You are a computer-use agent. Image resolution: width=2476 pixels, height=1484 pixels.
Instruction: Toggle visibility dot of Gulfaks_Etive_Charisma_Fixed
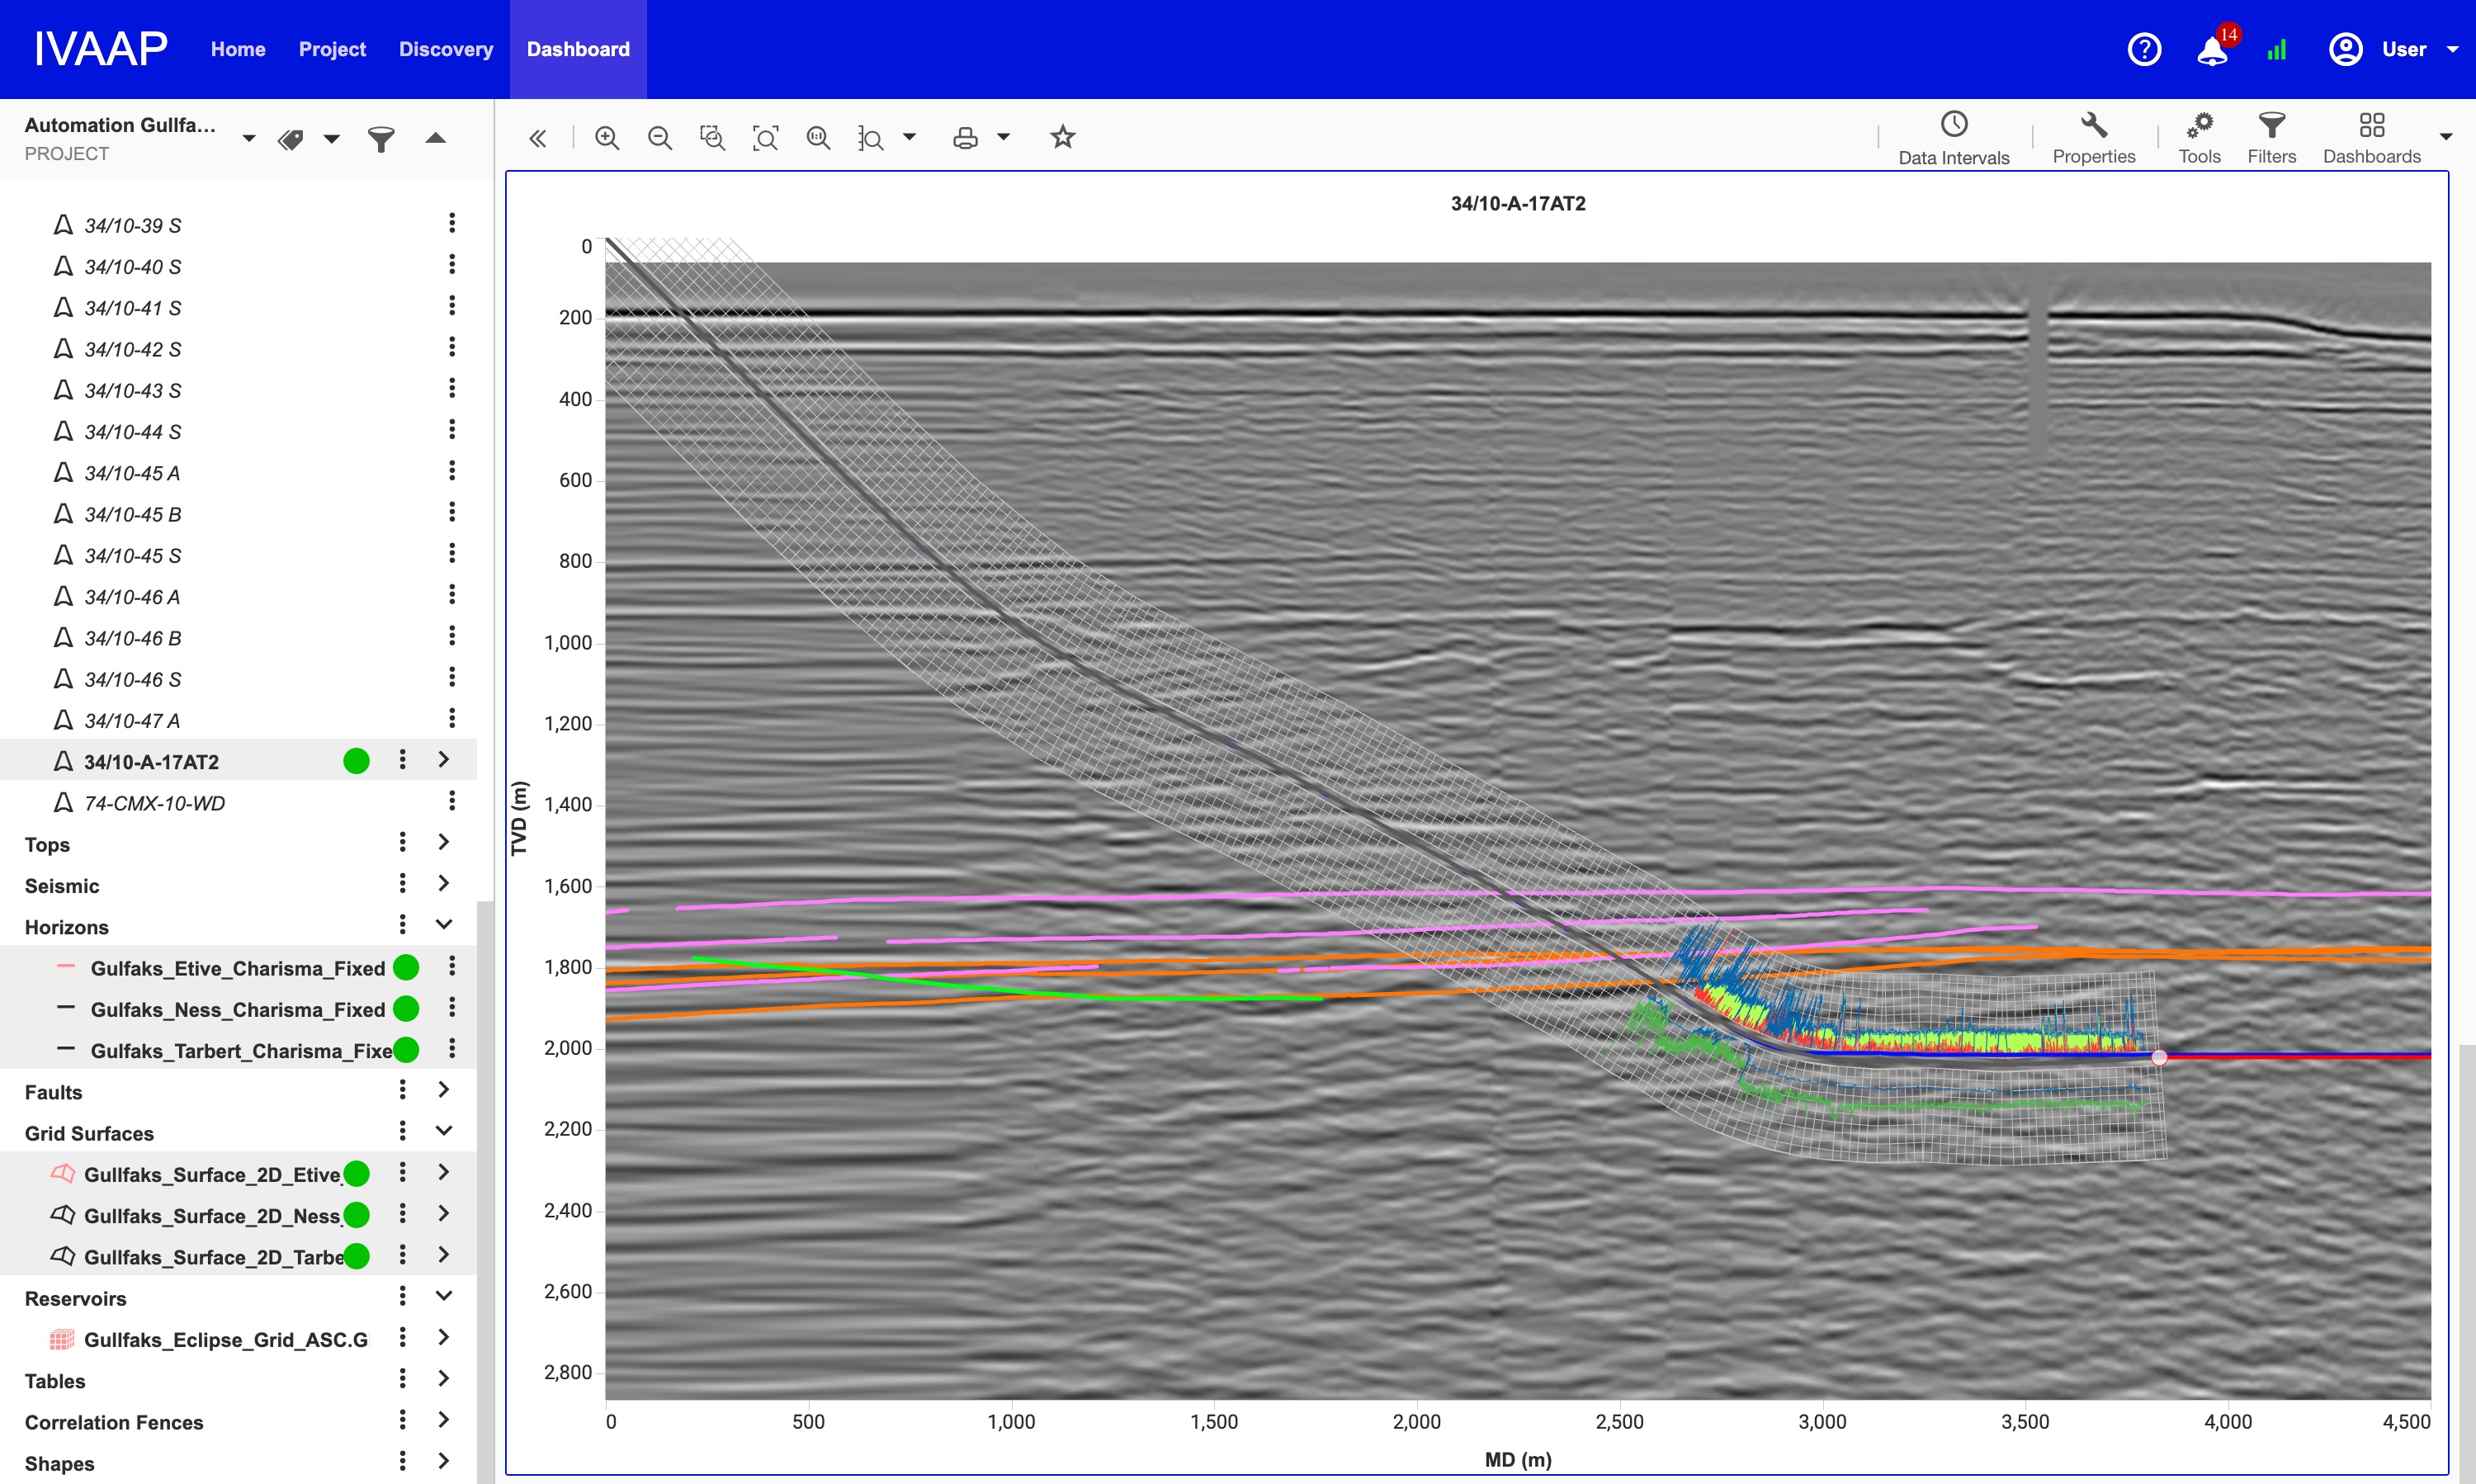pos(406,967)
